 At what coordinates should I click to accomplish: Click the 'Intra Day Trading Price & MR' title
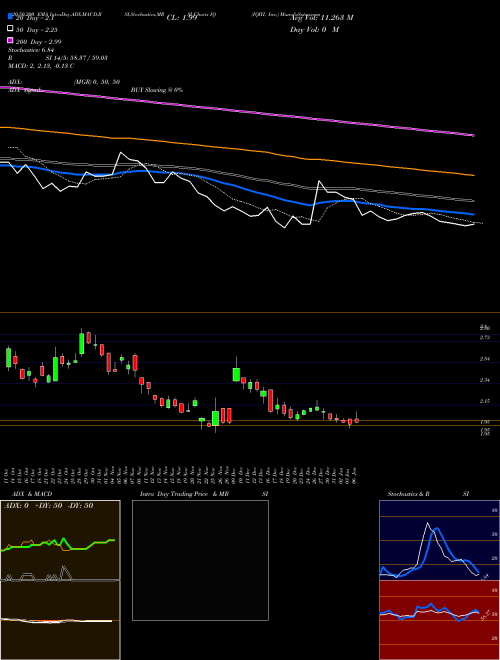(x=184, y=494)
